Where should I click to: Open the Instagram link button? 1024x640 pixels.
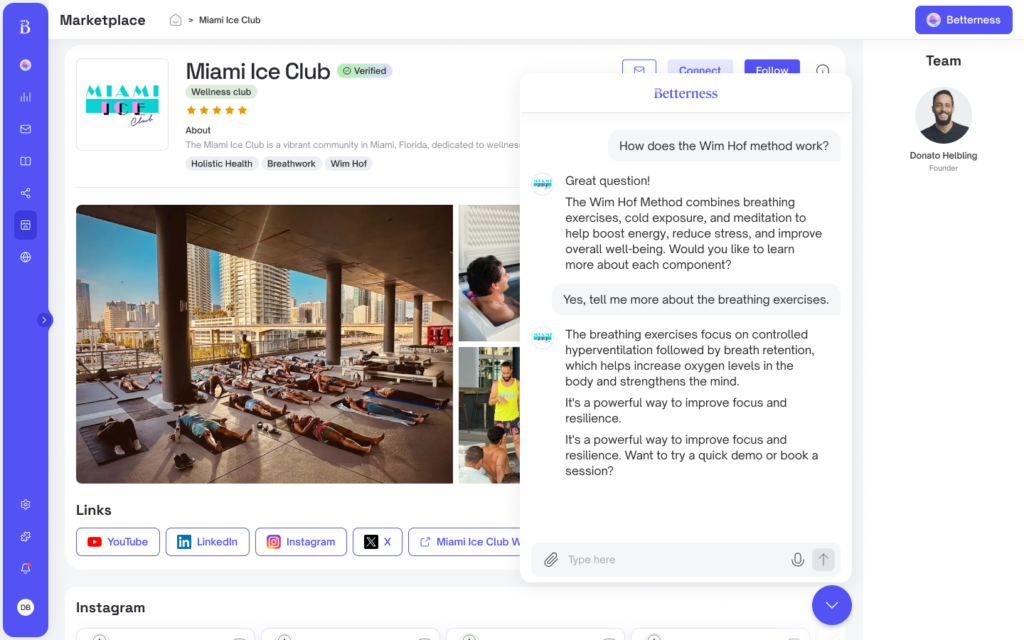click(301, 542)
